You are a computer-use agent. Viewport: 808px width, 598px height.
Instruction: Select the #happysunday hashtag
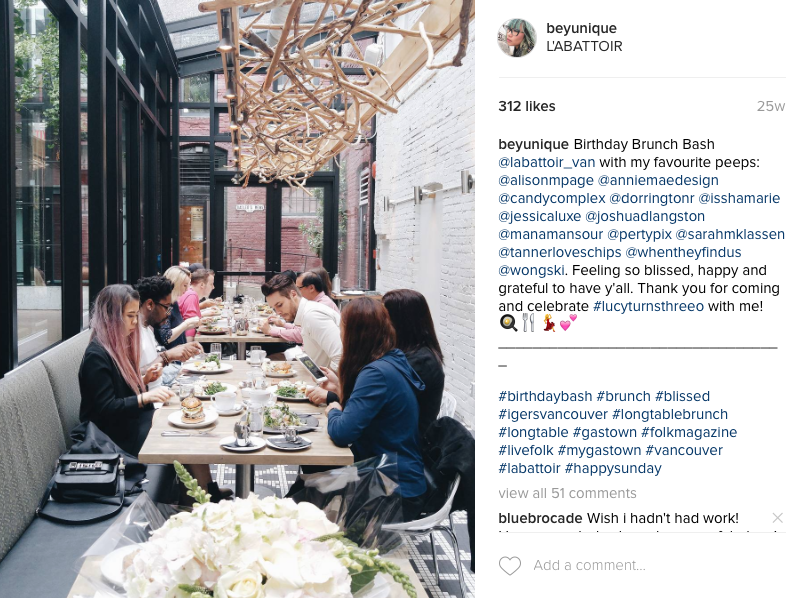[x=613, y=469]
